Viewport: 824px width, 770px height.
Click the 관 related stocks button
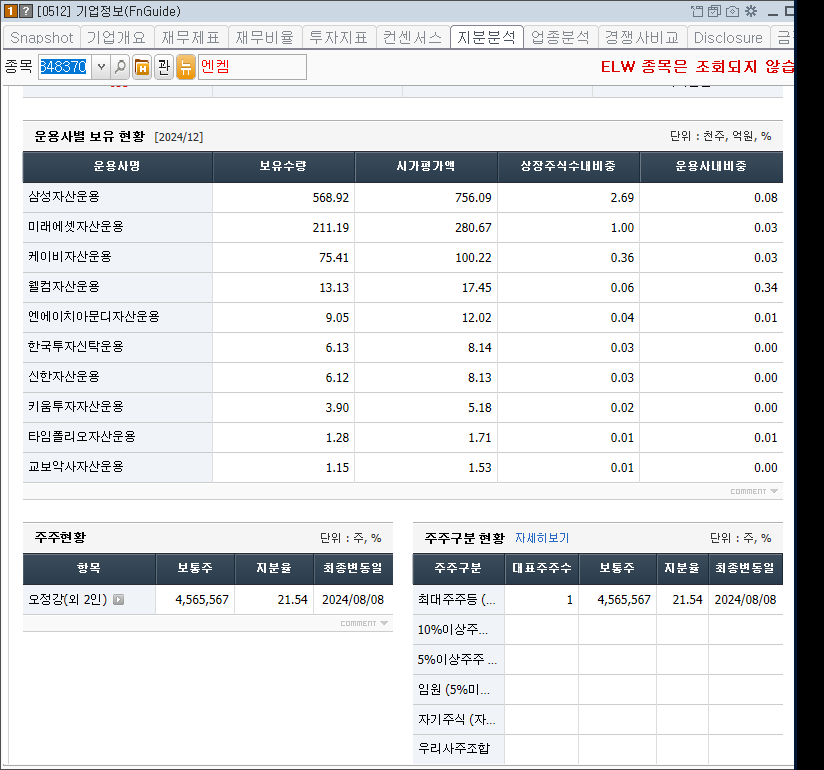coord(164,67)
